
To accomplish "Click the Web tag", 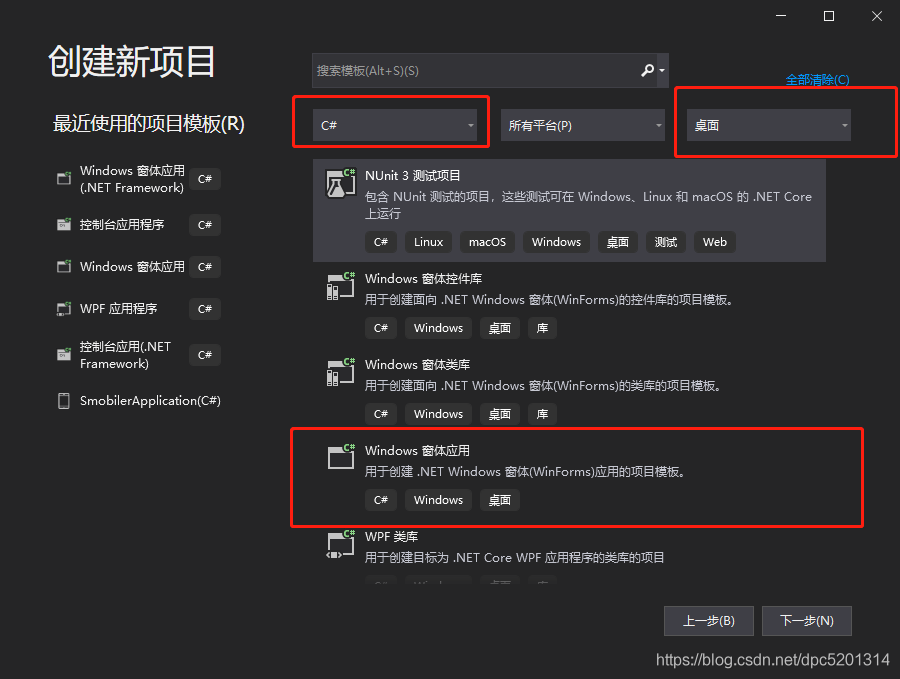I will [x=715, y=242].
